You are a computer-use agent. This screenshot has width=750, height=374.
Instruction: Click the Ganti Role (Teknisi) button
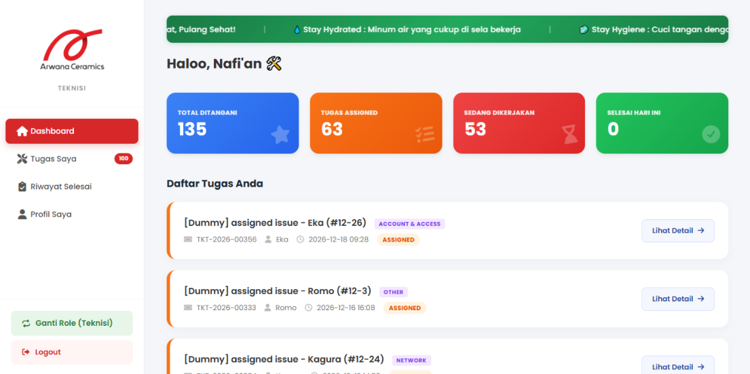click(72, 323)
